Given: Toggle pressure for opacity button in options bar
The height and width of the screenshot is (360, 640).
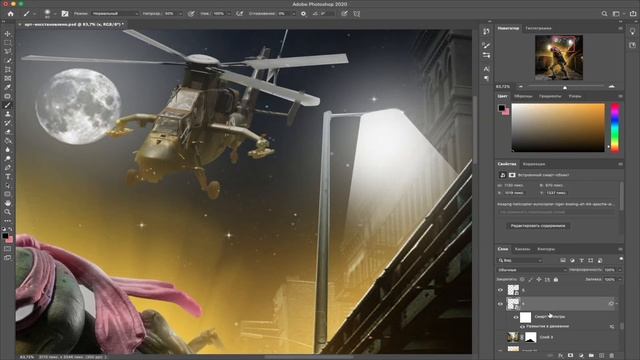Looking at the screenshot, I should pos(191,13).
